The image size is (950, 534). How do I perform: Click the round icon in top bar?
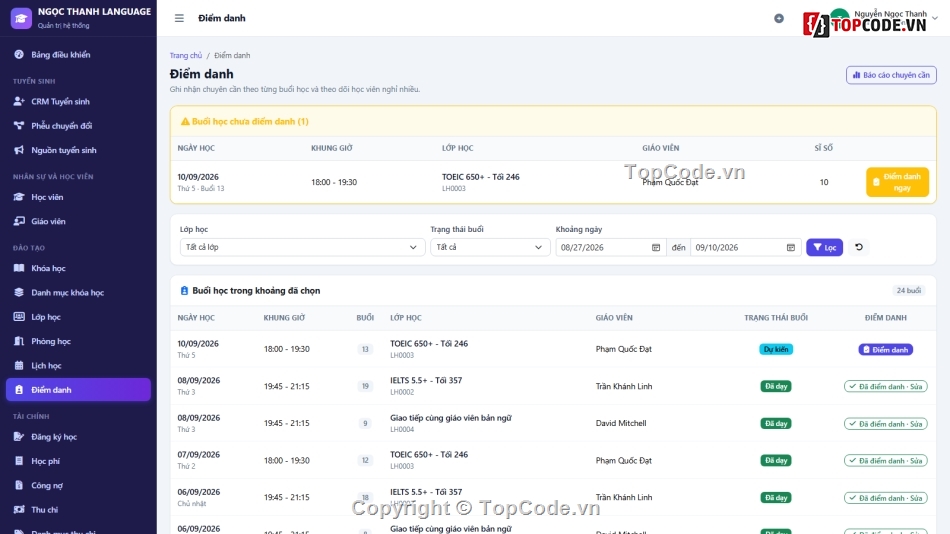click(779, 18)
